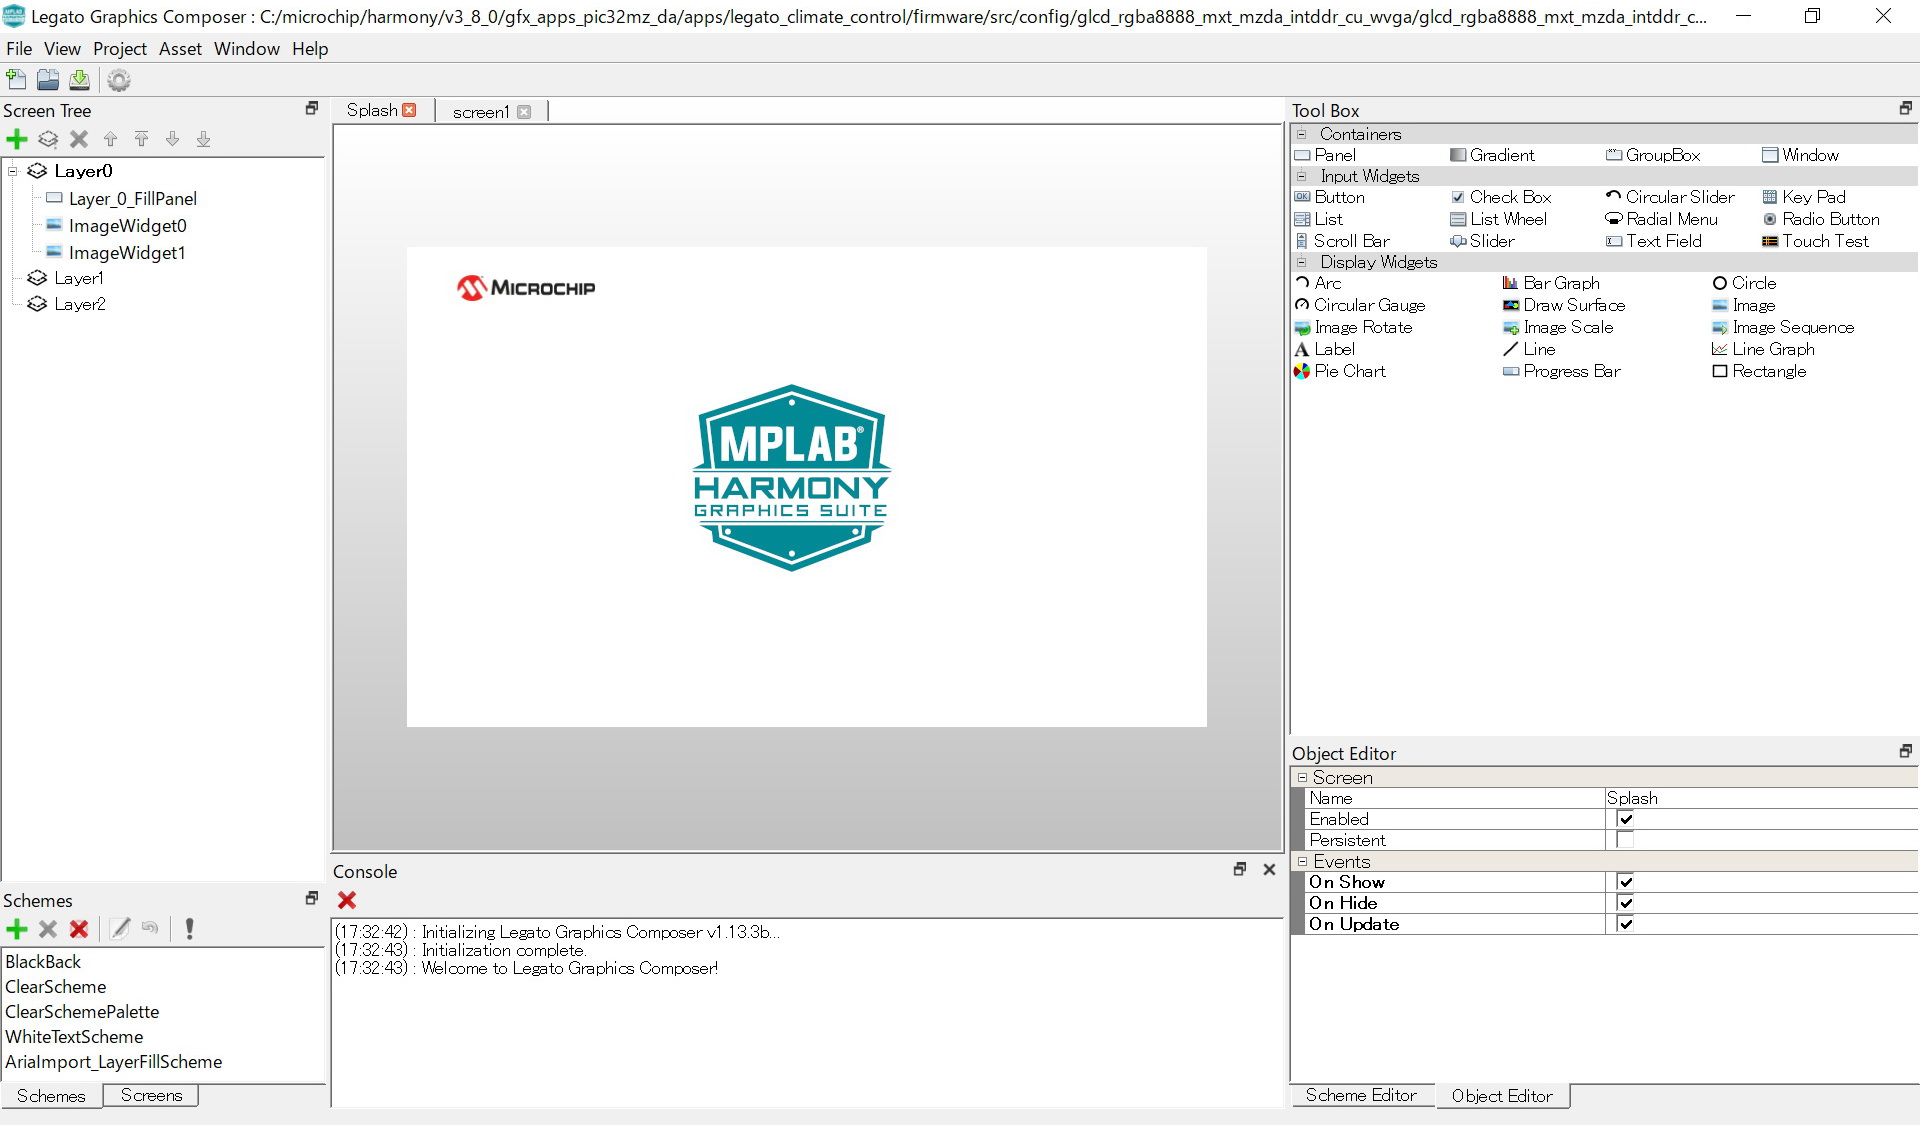Click the edit scheme pencil icon
The width and height of the screenshot is (1920, 1125).
pos(120,929)
